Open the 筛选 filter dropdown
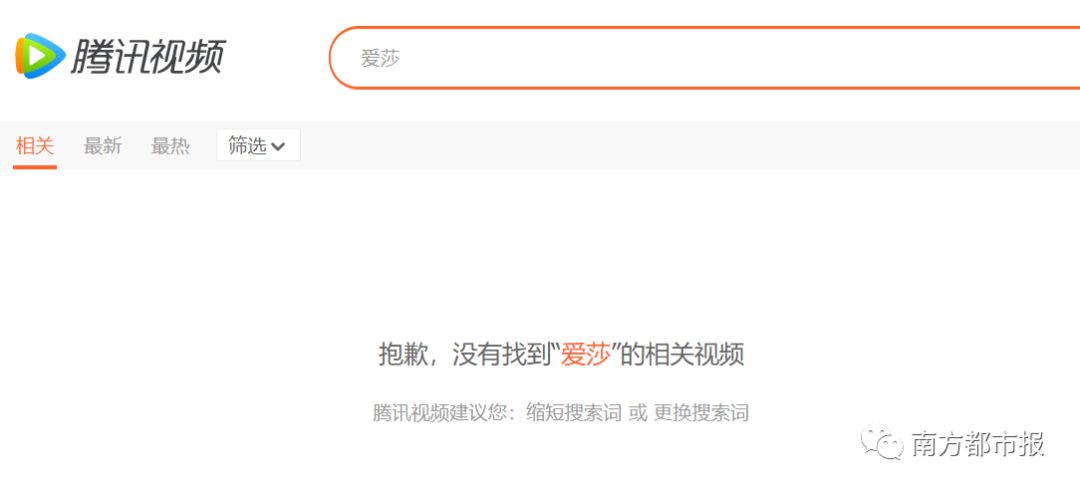Image resolution: width=1080 pixels, height=492 pixels. tap(258, 145)
